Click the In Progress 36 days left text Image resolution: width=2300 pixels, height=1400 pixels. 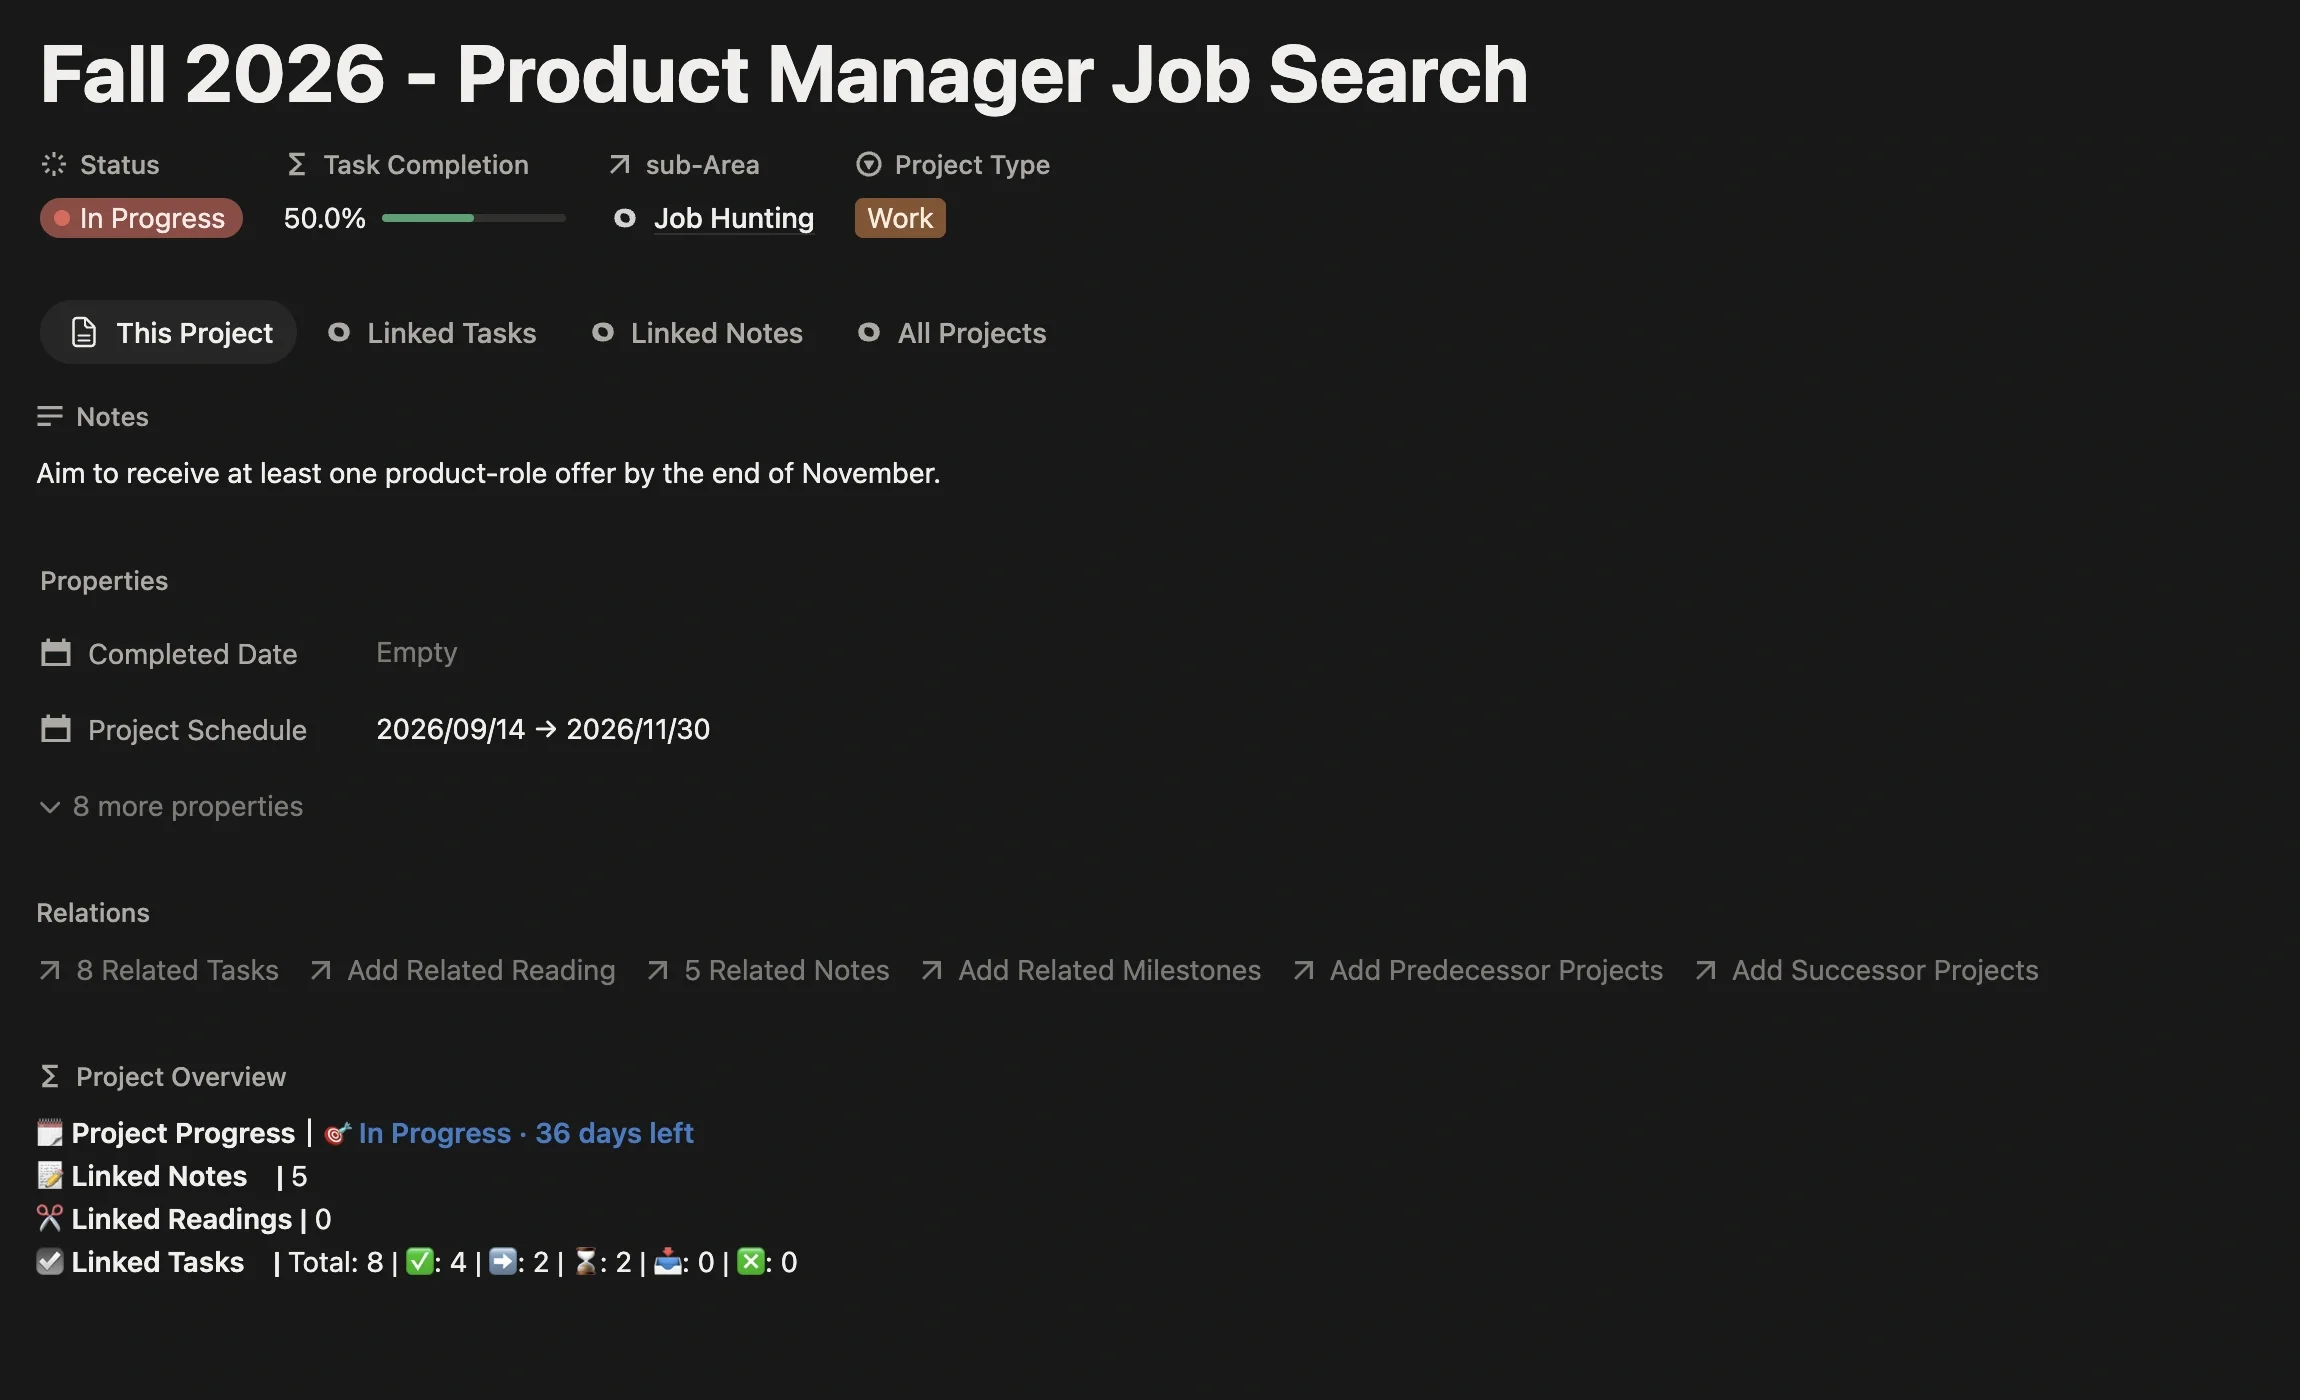pos(526,1133)
